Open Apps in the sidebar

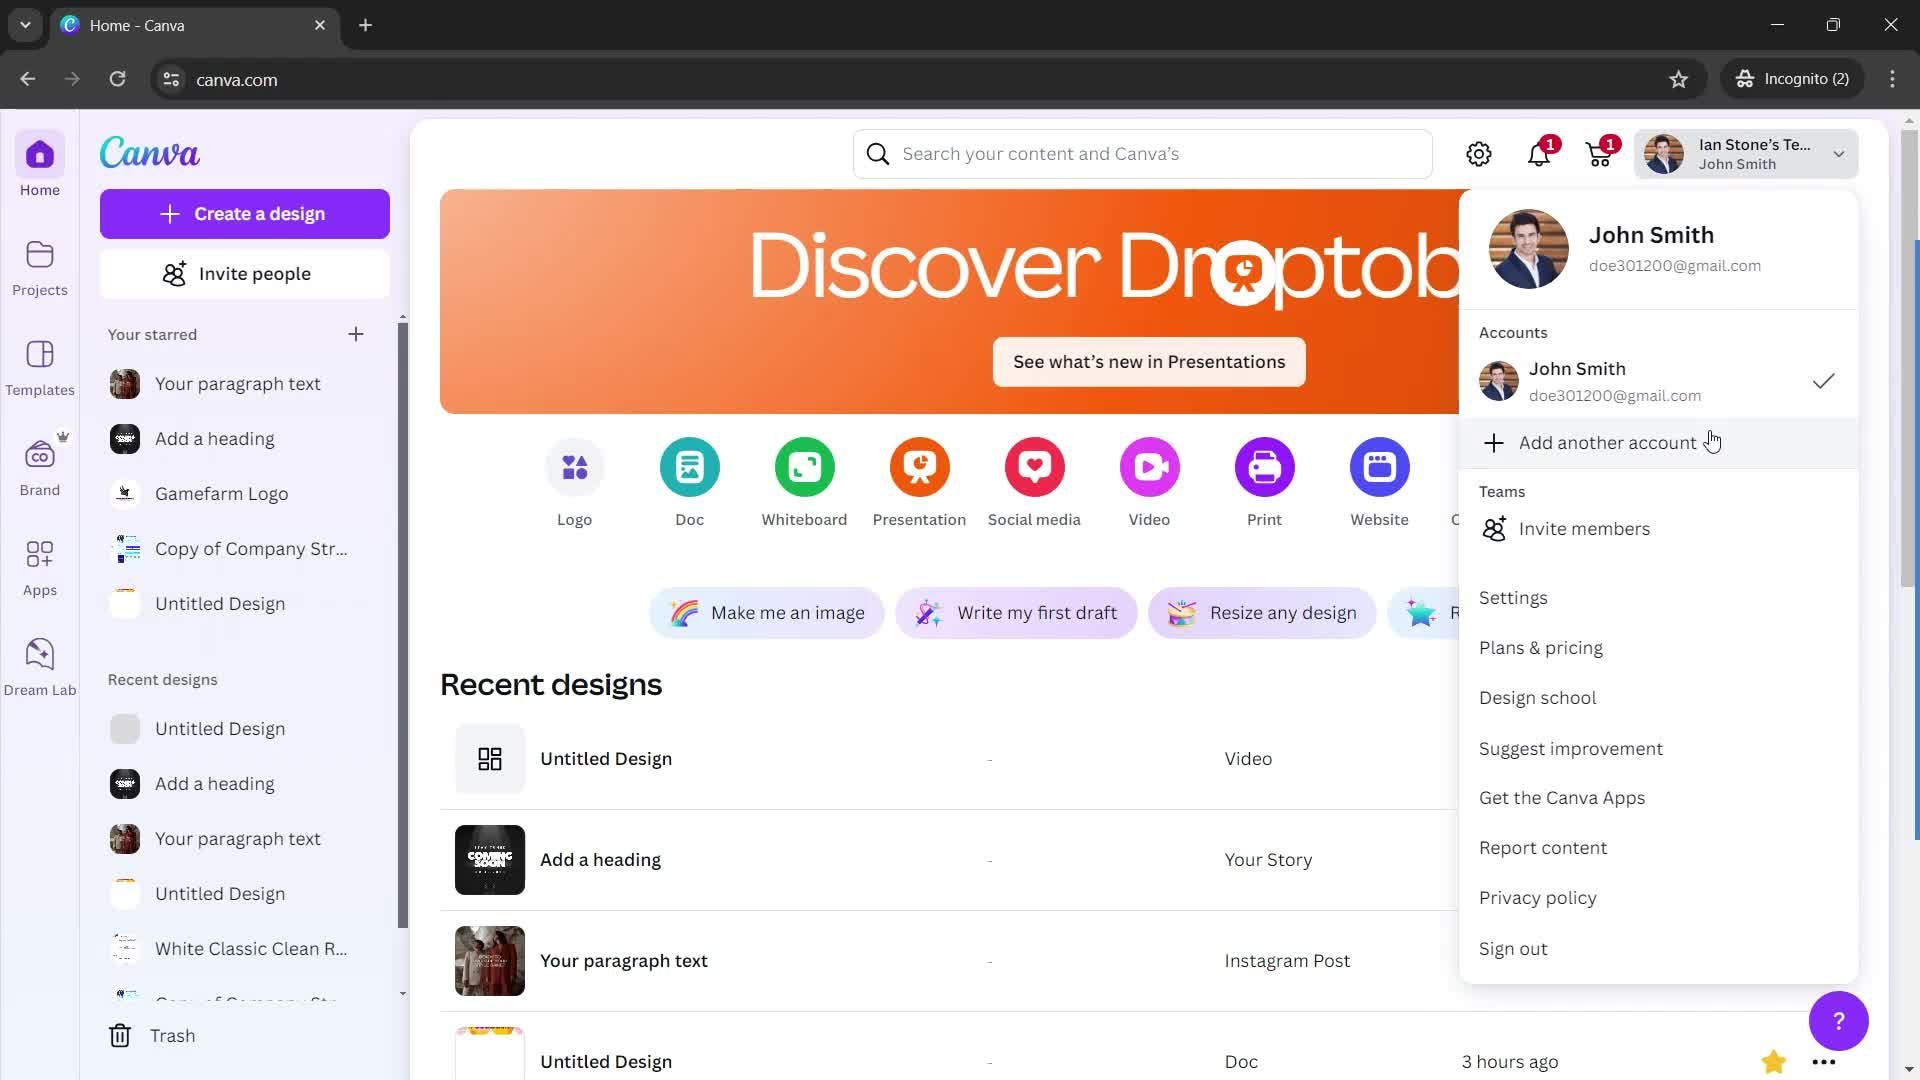[40, 567]
